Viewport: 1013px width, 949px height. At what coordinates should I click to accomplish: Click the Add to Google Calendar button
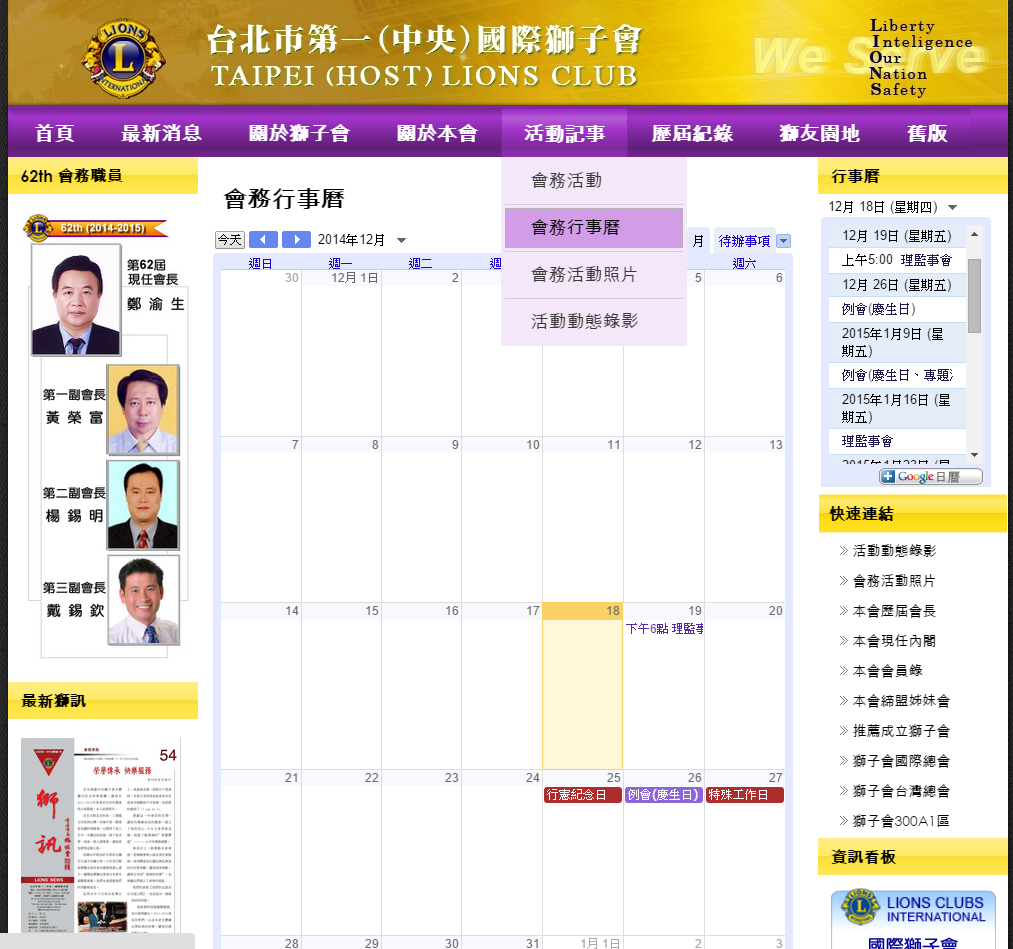(x=930, y=477)
